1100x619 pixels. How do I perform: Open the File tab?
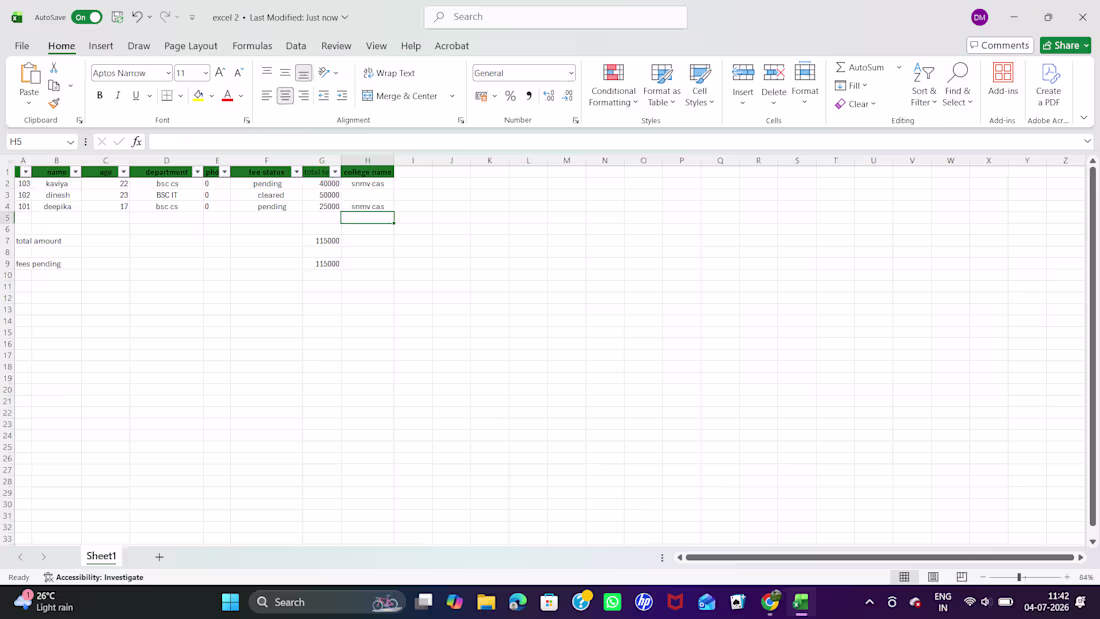coord(22,46)
